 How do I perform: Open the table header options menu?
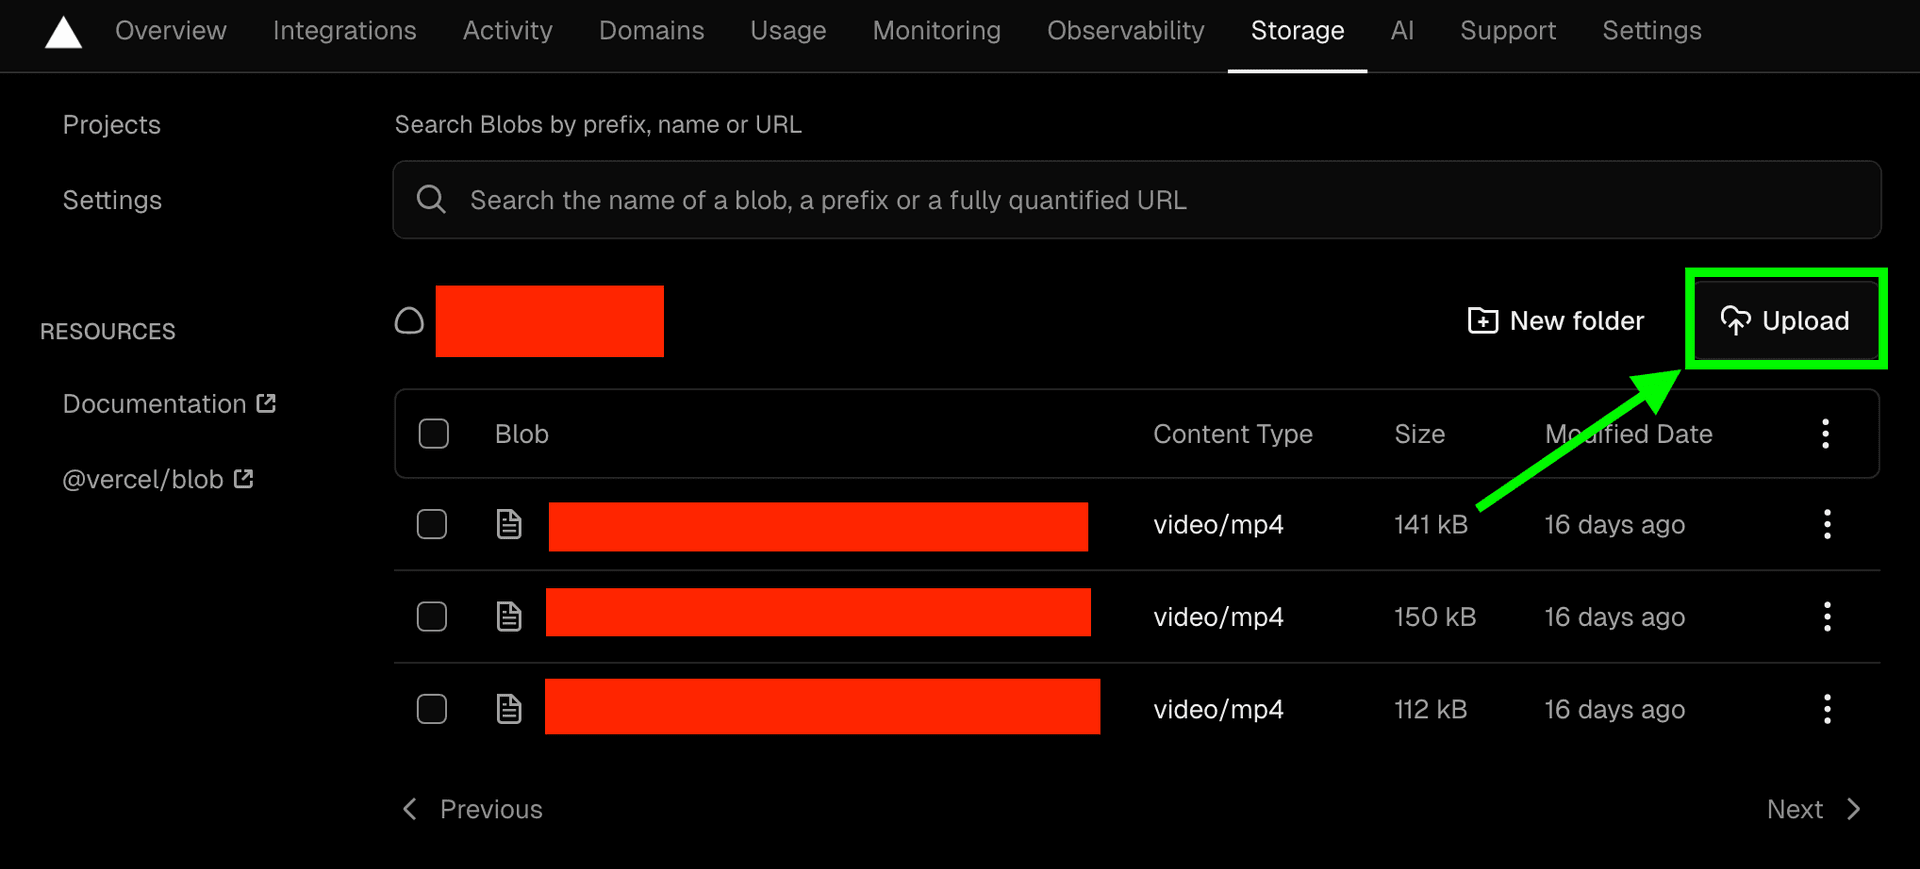coord(1825,434)
